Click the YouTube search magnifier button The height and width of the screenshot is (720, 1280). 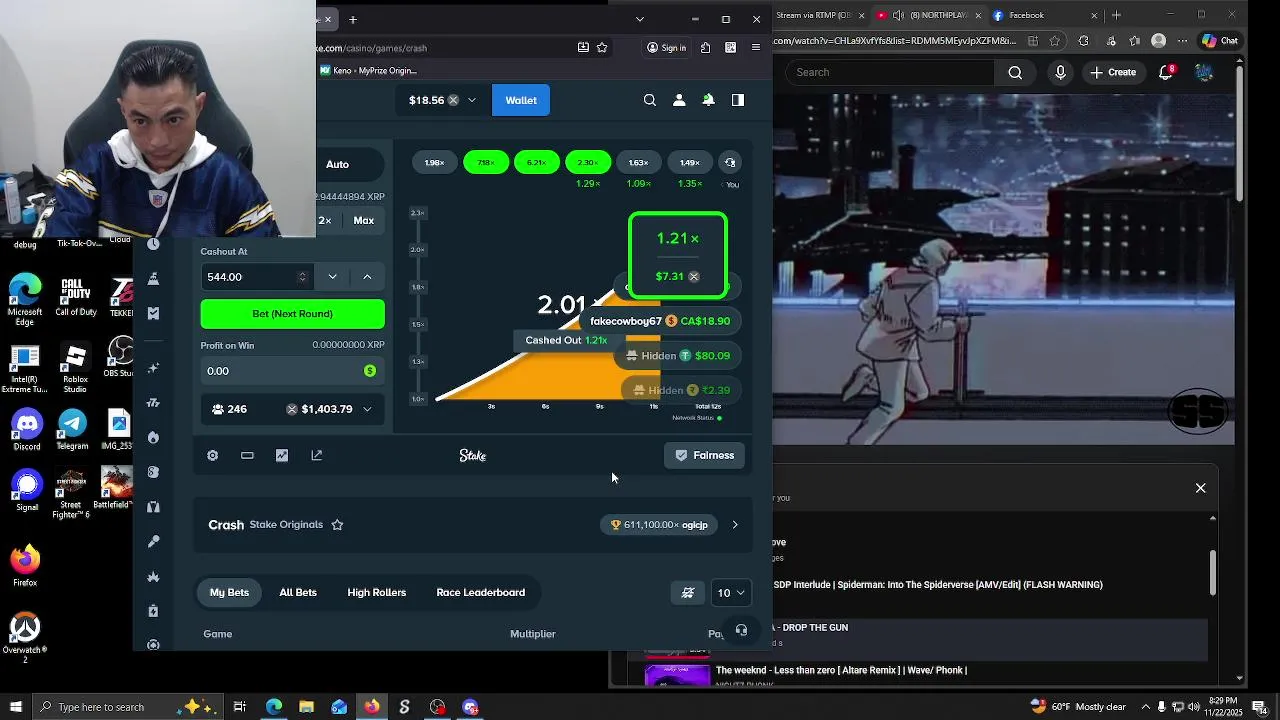click(1015, 72)
